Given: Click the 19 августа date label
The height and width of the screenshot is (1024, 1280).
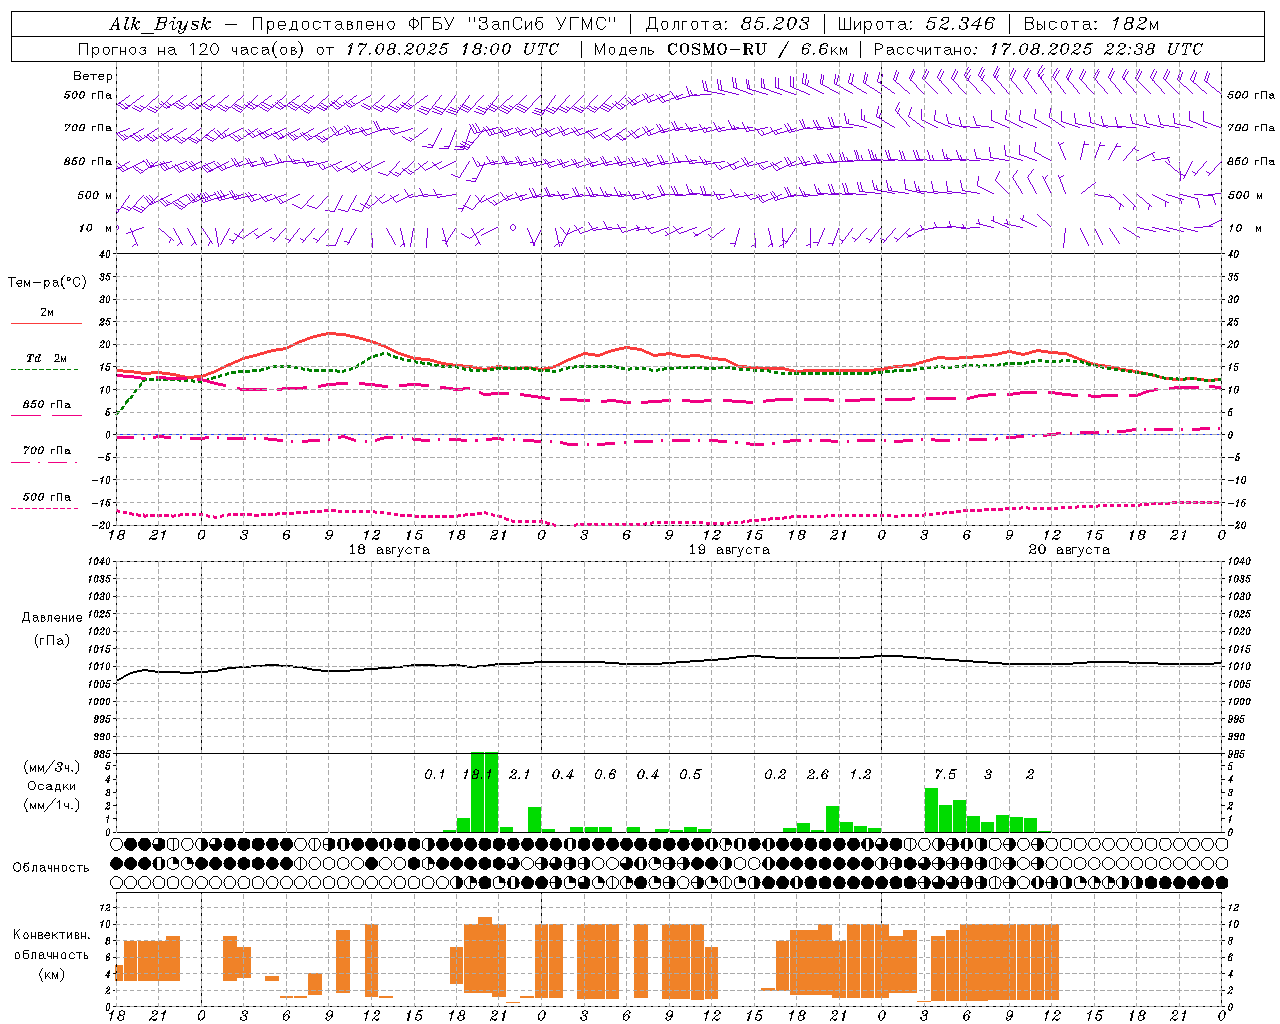Looking at the screenshot, I should [729, 550].
